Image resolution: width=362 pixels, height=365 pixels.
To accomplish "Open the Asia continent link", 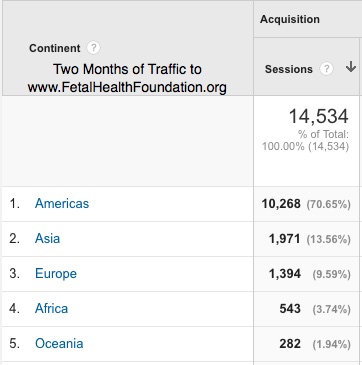I will (x=47, y=239).
